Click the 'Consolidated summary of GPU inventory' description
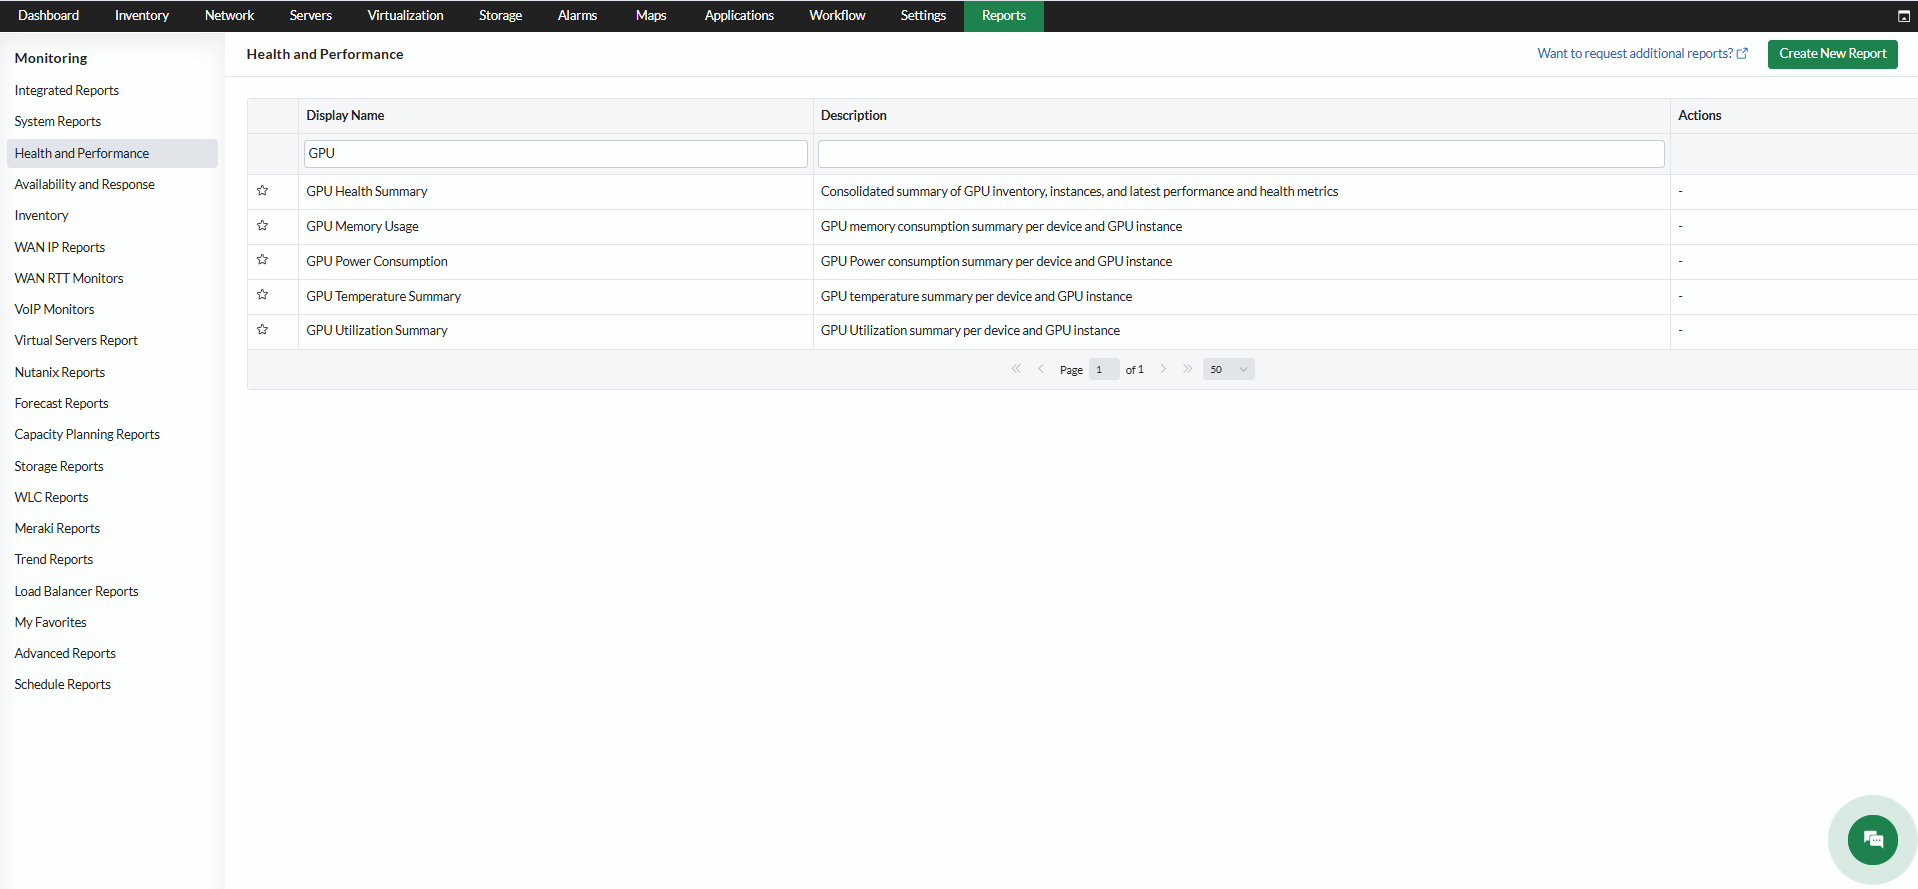 point(1079,191)
